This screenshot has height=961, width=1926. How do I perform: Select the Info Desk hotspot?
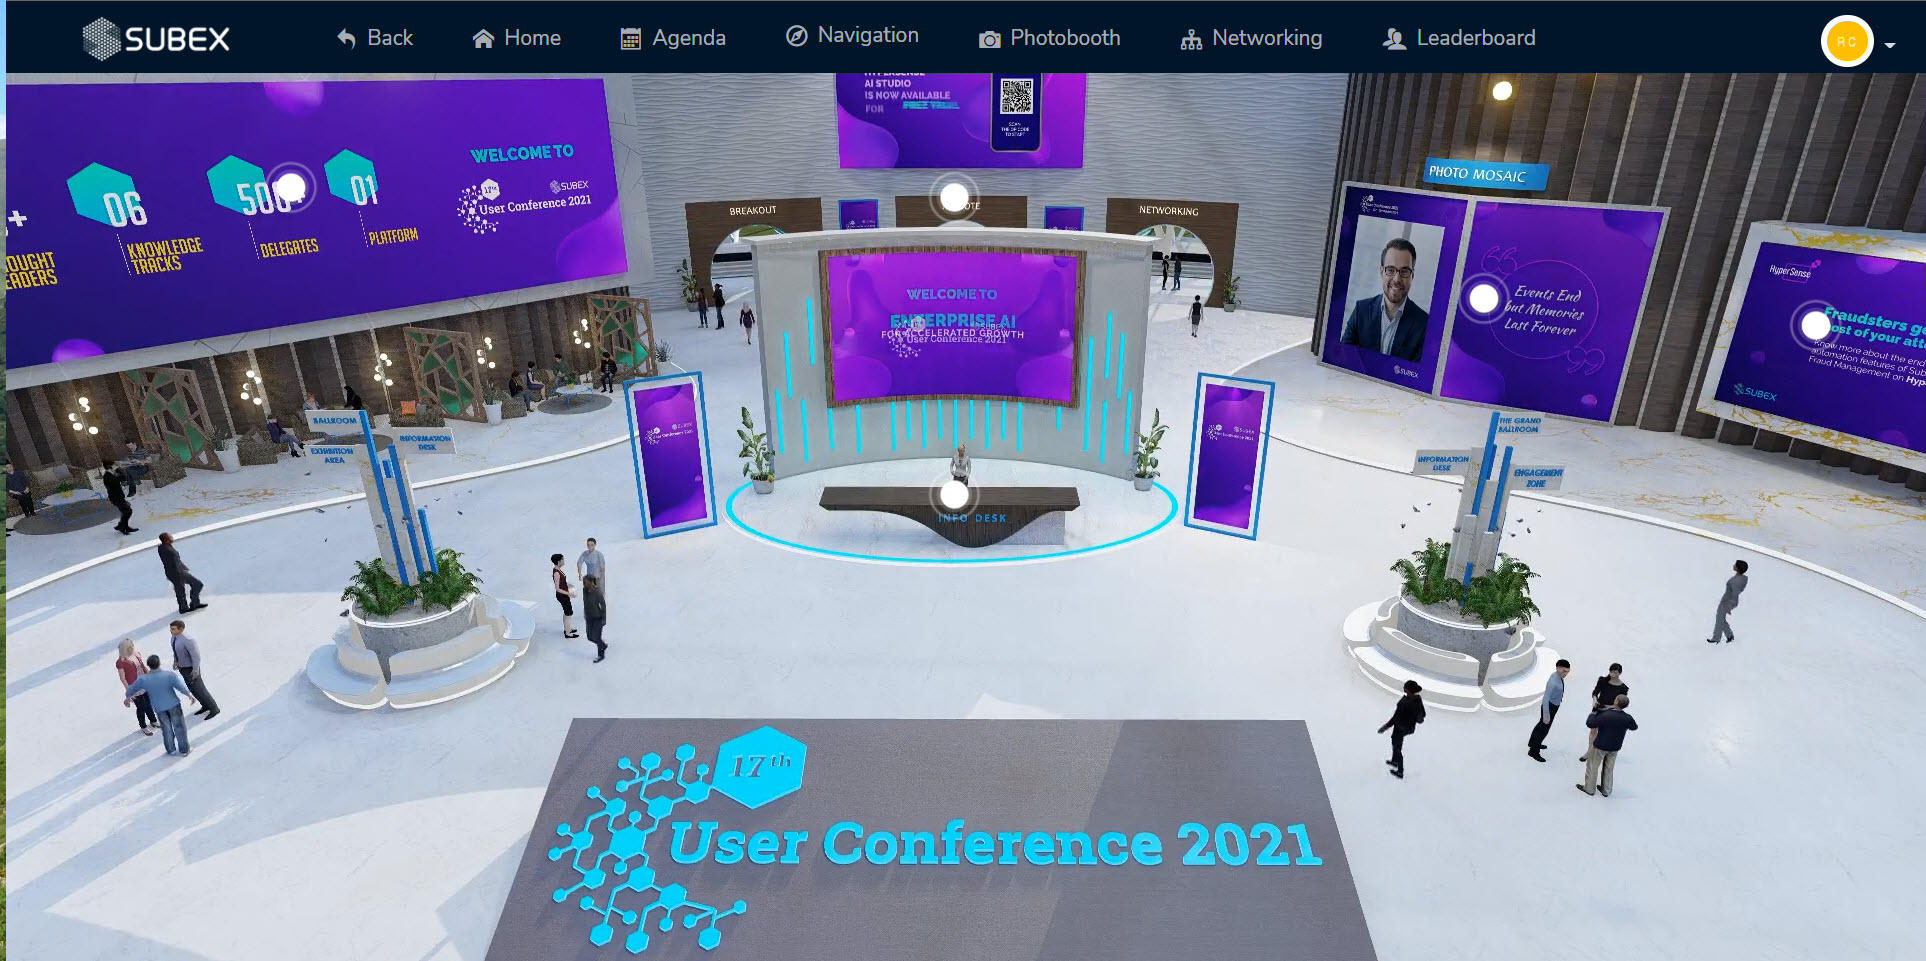click(954, 494)
